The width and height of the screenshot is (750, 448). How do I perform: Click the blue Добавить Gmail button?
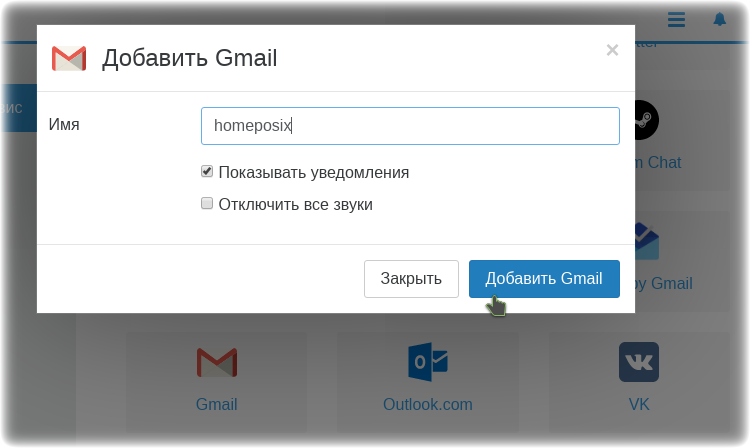pyautogui.click(x=544, y=279)
